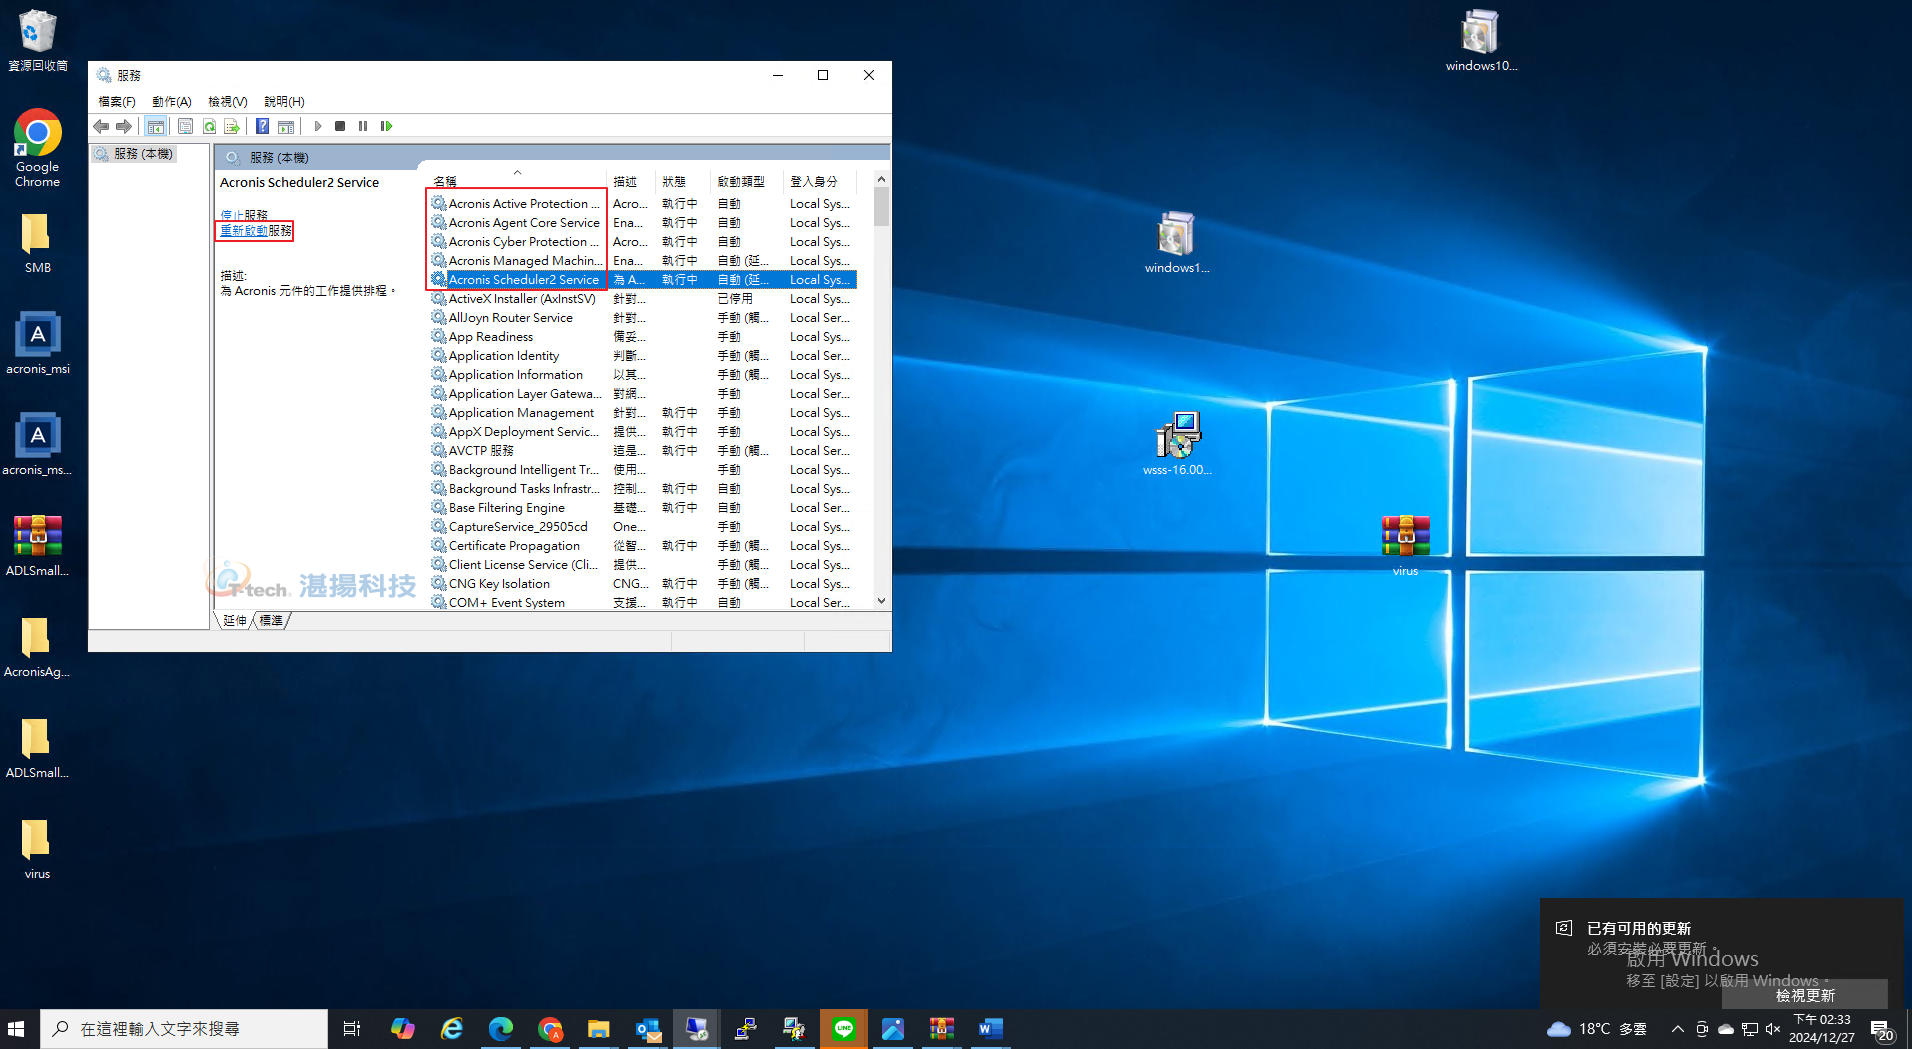The height and width of the screenshot is (1049, 1912).
Task: Open Word from the taskbar
Action: 991,1029
